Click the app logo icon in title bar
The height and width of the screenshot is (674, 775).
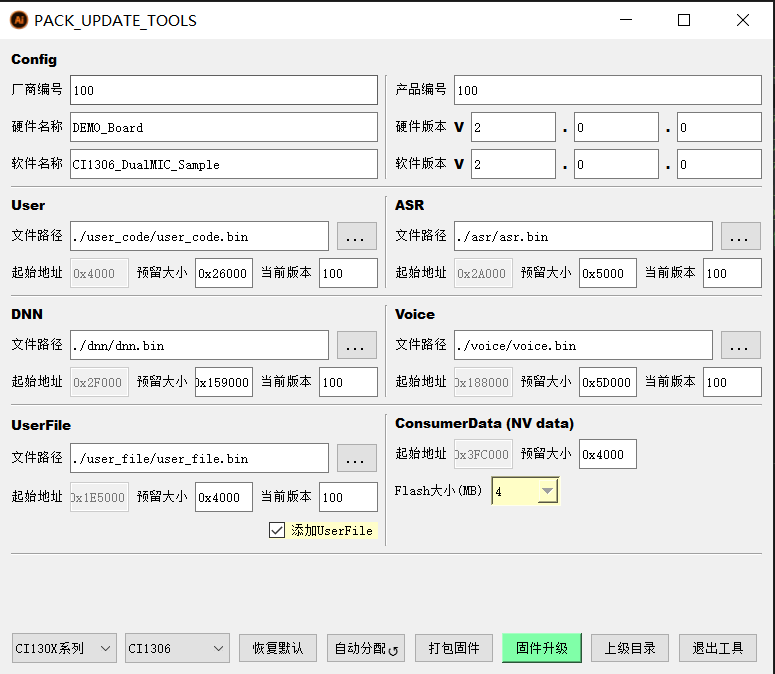[18, 20]
